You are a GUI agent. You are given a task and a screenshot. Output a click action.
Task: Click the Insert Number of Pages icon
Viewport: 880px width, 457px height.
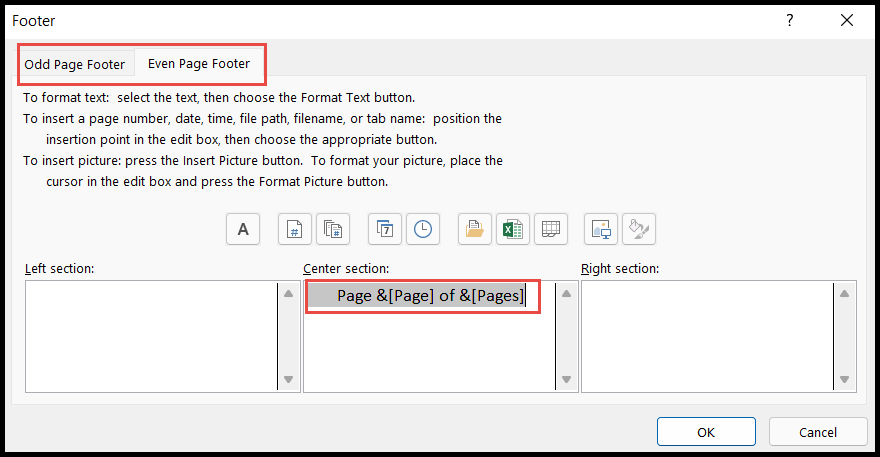pyautogui.click(x=332, y=229)
